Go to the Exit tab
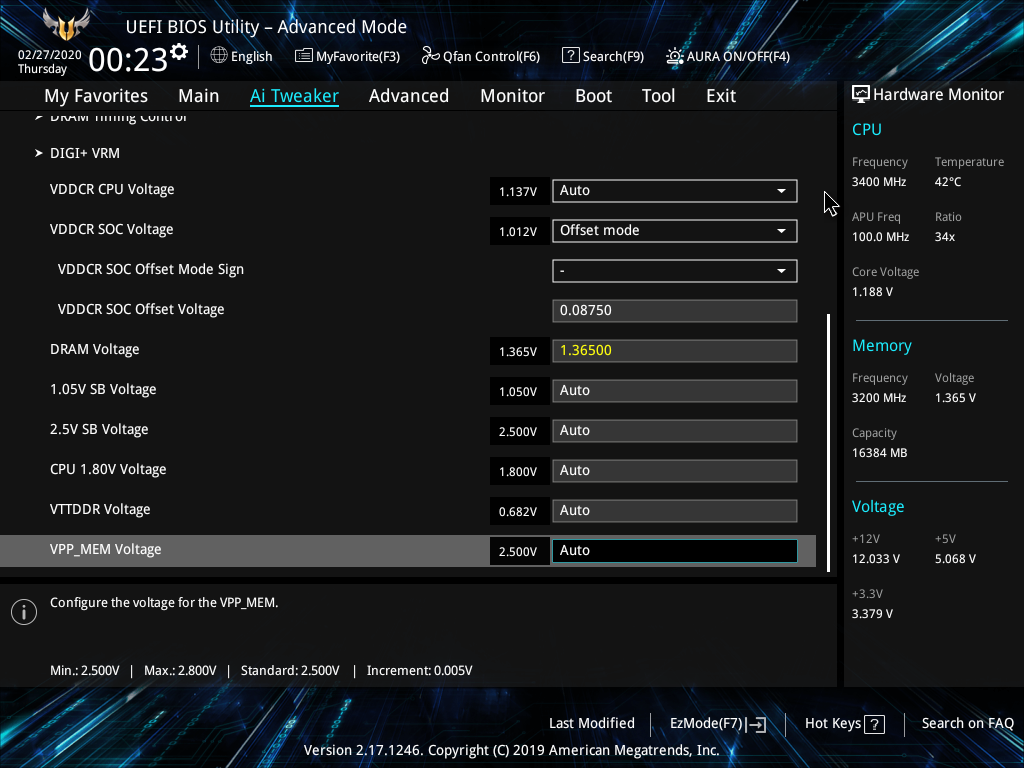Screen dimensions: 1024x768 721,96
